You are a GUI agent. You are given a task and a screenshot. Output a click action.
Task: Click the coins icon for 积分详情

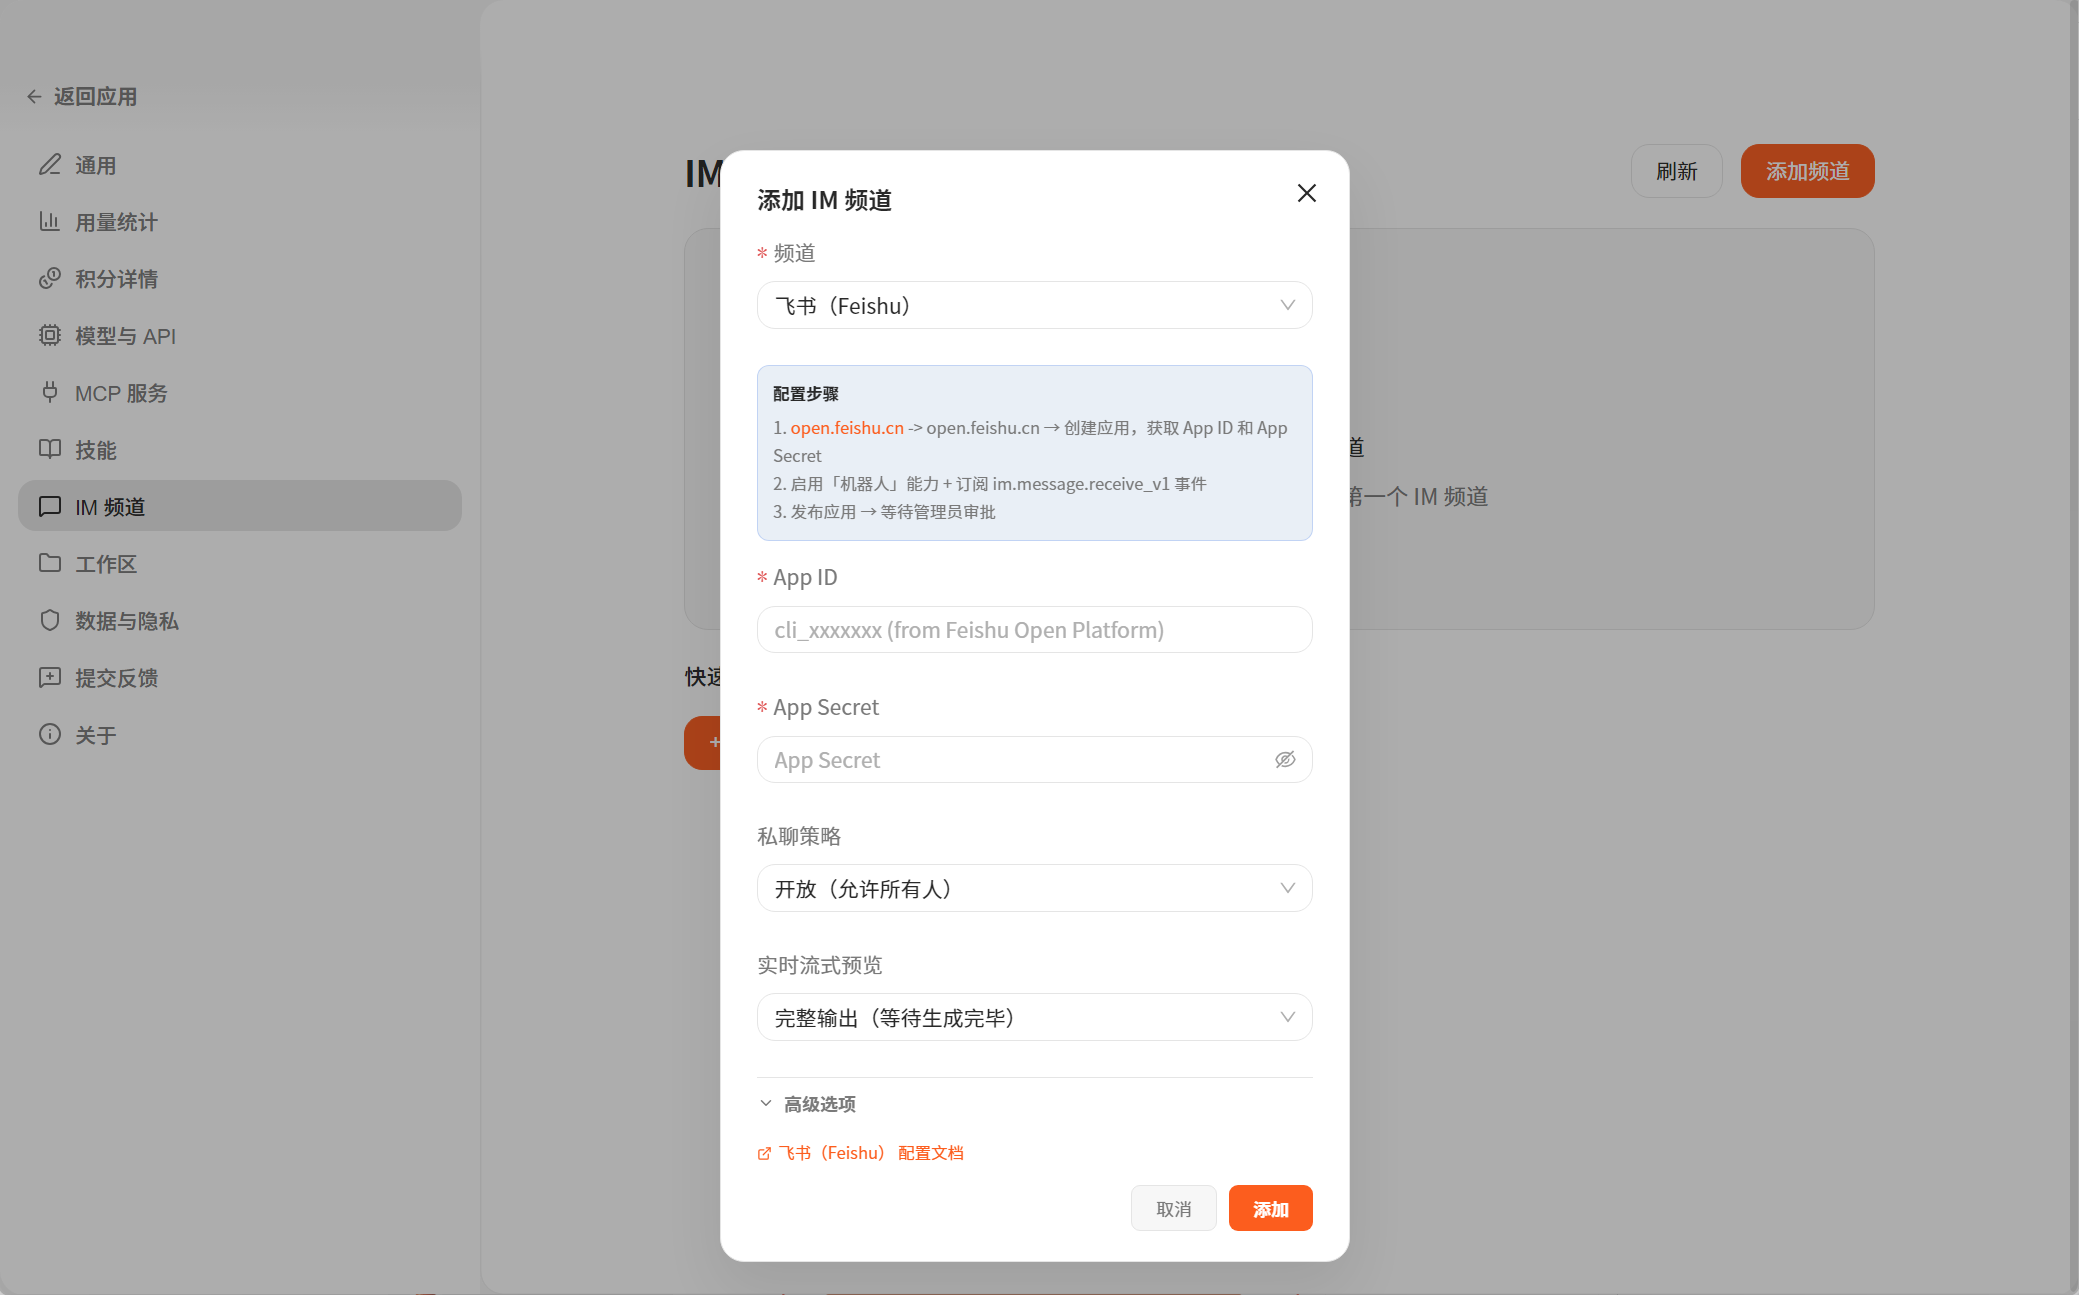pos(50,279)
